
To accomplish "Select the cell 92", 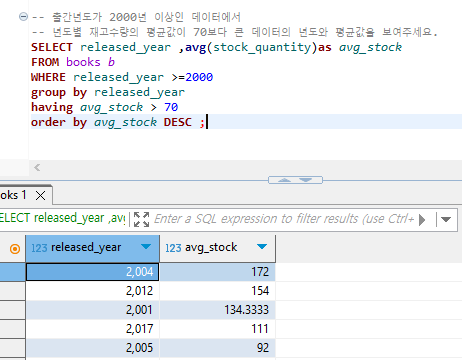I will pos(218,348).
